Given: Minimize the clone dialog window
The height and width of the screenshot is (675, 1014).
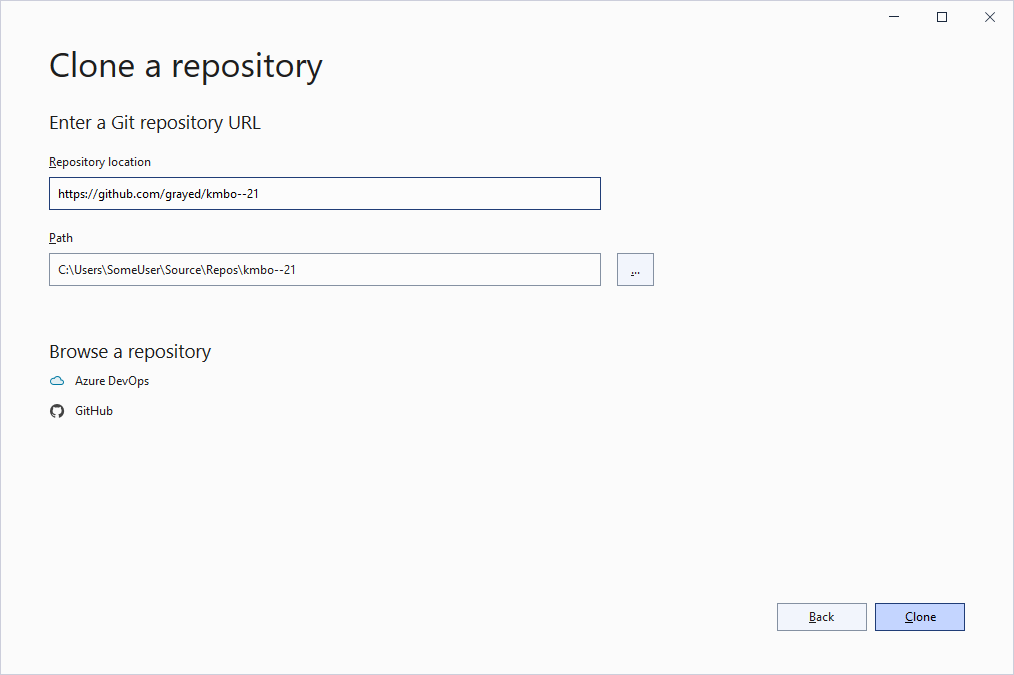Looking at the screenshot, I should point(893,17).
